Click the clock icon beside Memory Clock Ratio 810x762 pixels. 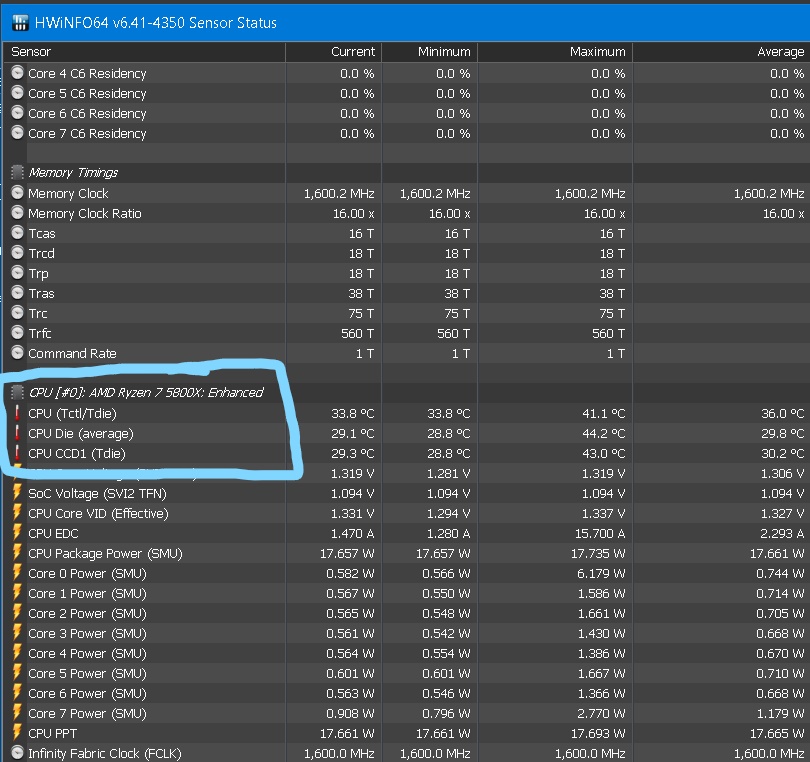18,213
